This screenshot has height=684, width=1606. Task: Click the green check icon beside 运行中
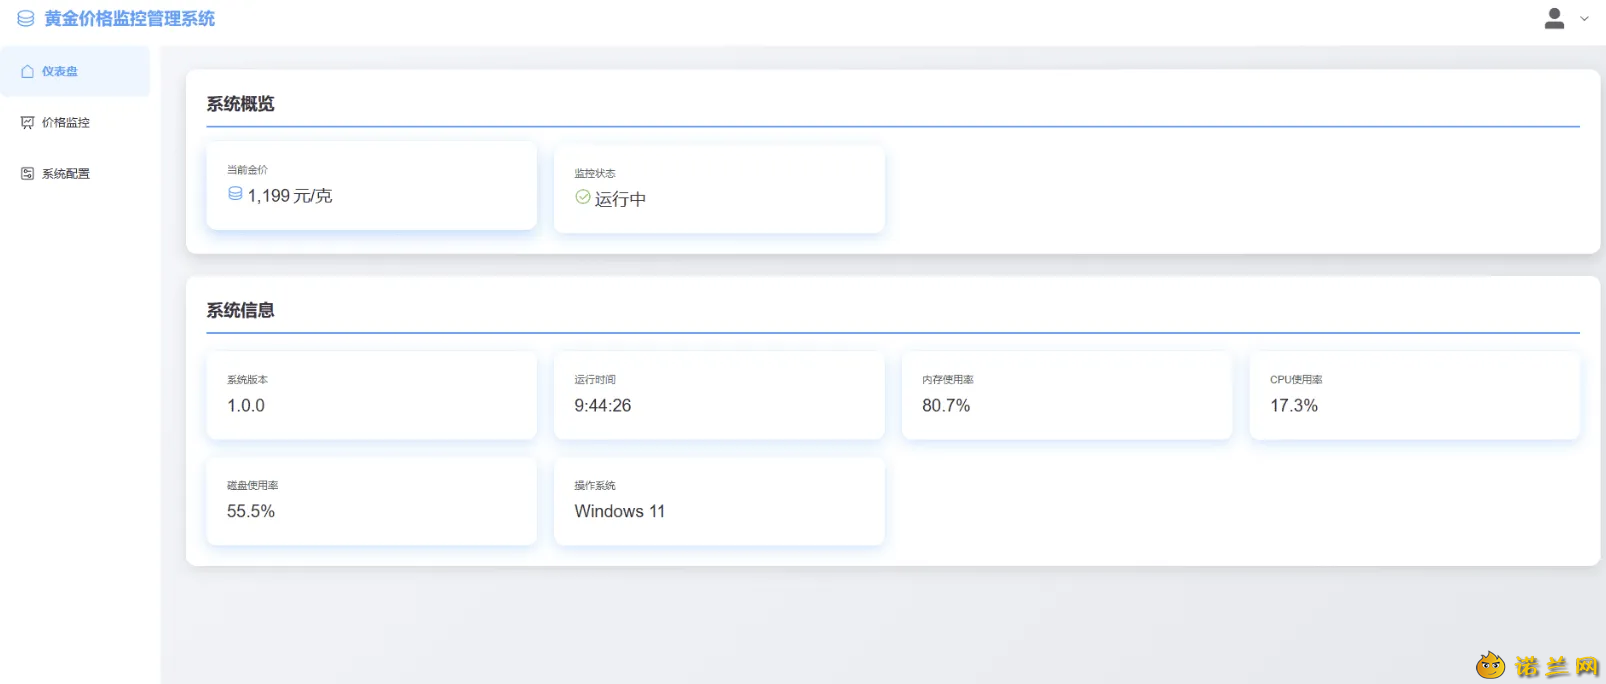coord(583,197)
